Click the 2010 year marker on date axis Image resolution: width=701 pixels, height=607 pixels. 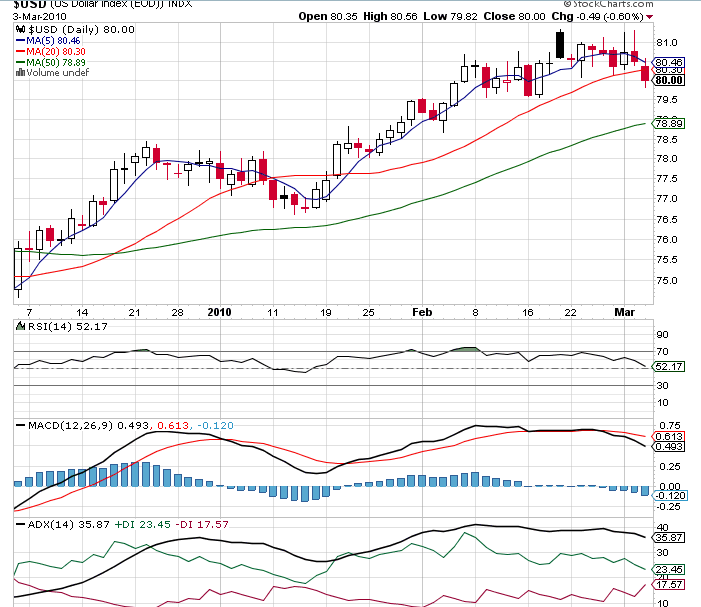(219, 312)
